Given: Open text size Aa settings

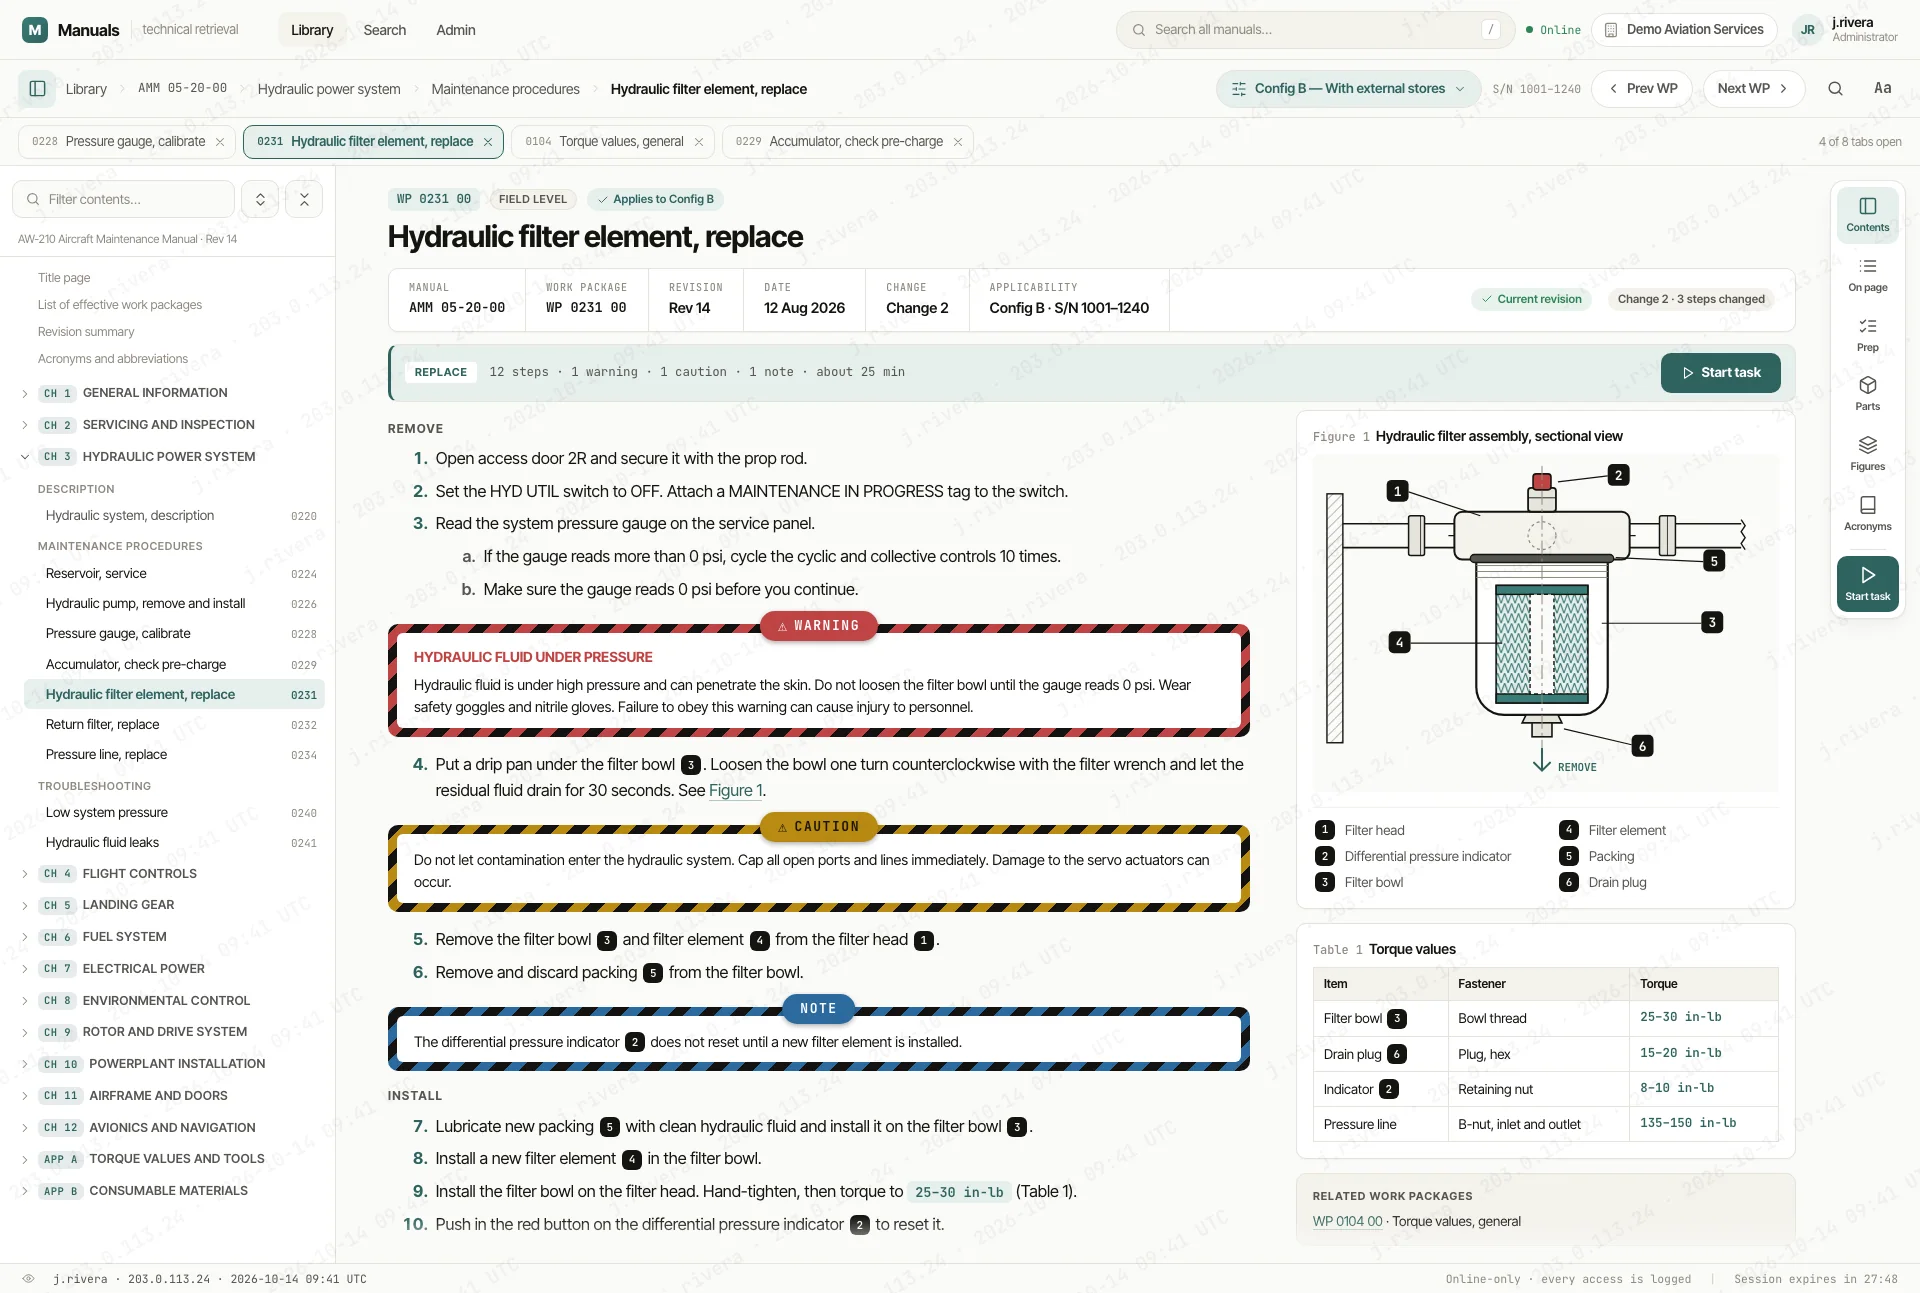Looking at the screenshot, I should point(1882,89).
